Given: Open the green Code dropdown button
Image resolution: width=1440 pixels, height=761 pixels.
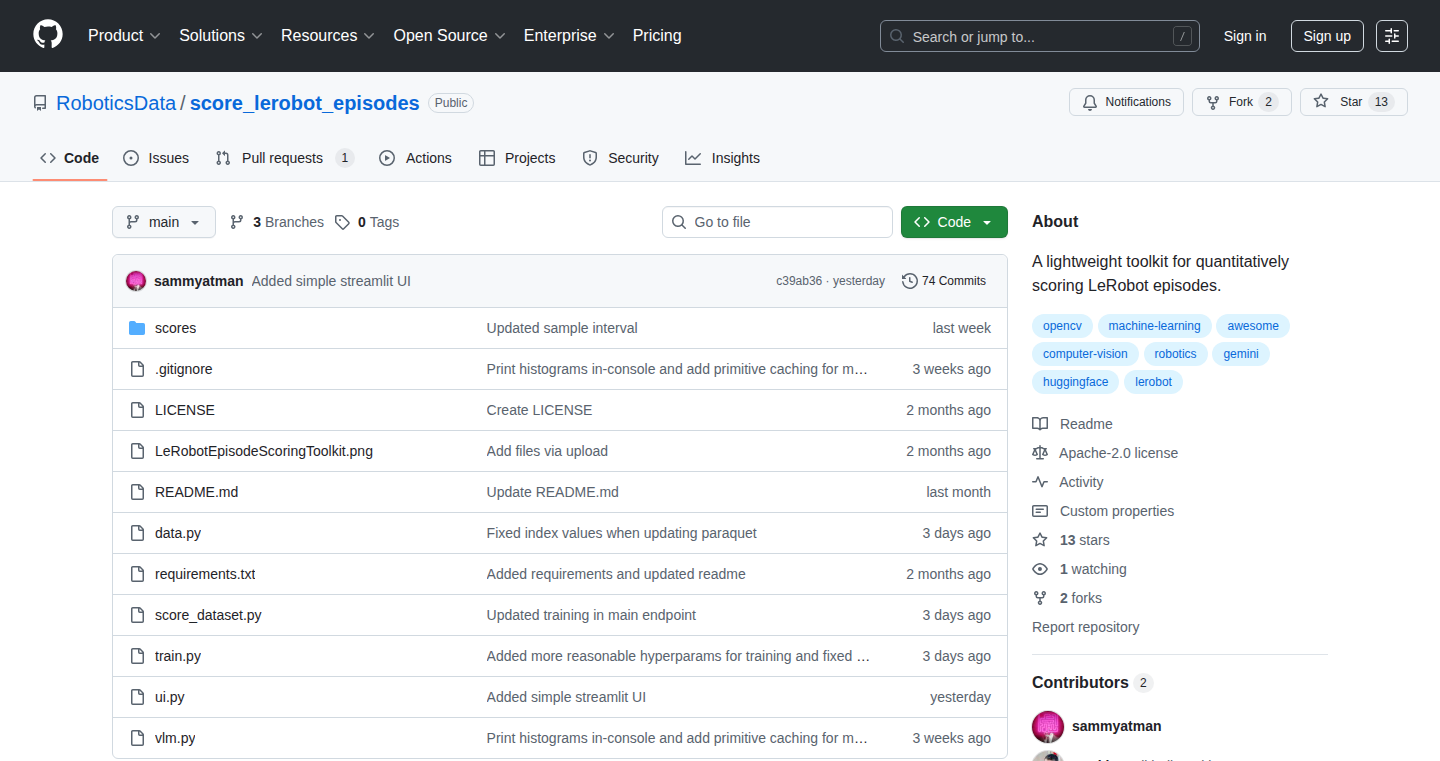Looking at the screenshot, I should click(954, 222).
